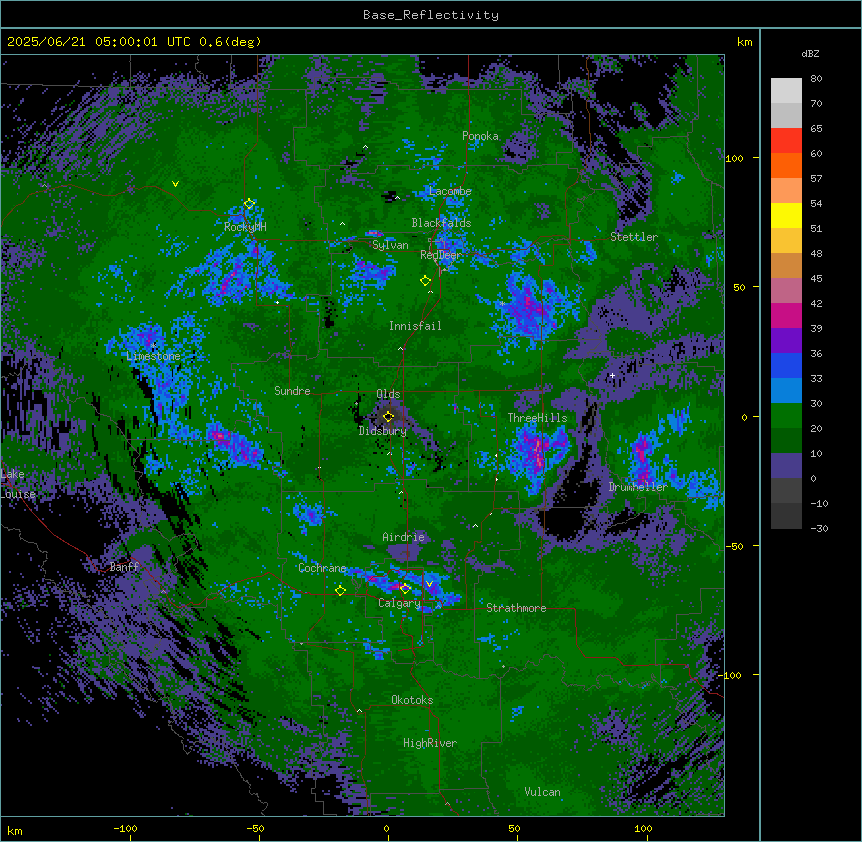Click the Didsbury map label
The height and width of the screenshot is (842, 862).
pos(383,431)
